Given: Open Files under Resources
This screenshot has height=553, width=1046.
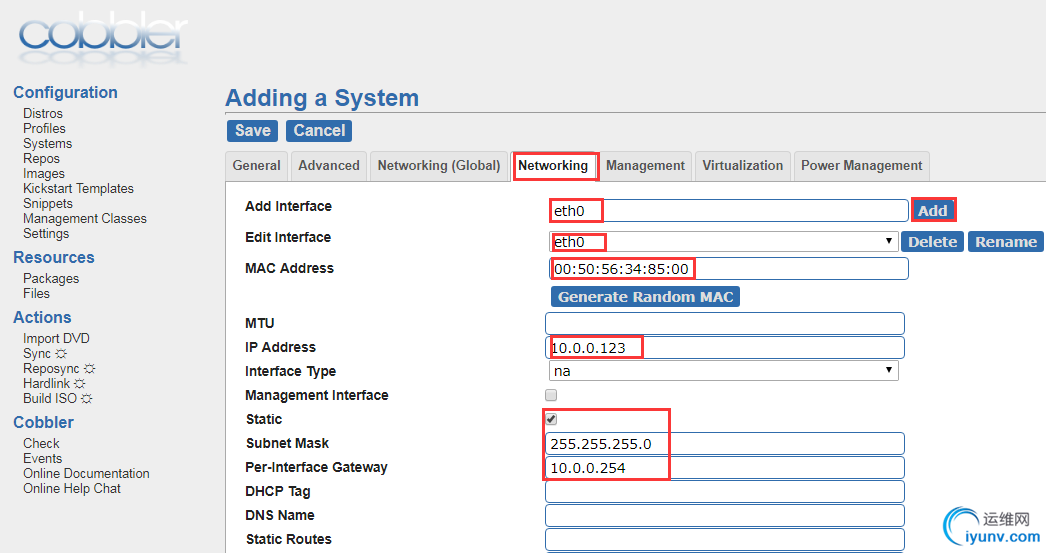Looking at the screenshot, I should pyautogui.click(x=36, y=294).
